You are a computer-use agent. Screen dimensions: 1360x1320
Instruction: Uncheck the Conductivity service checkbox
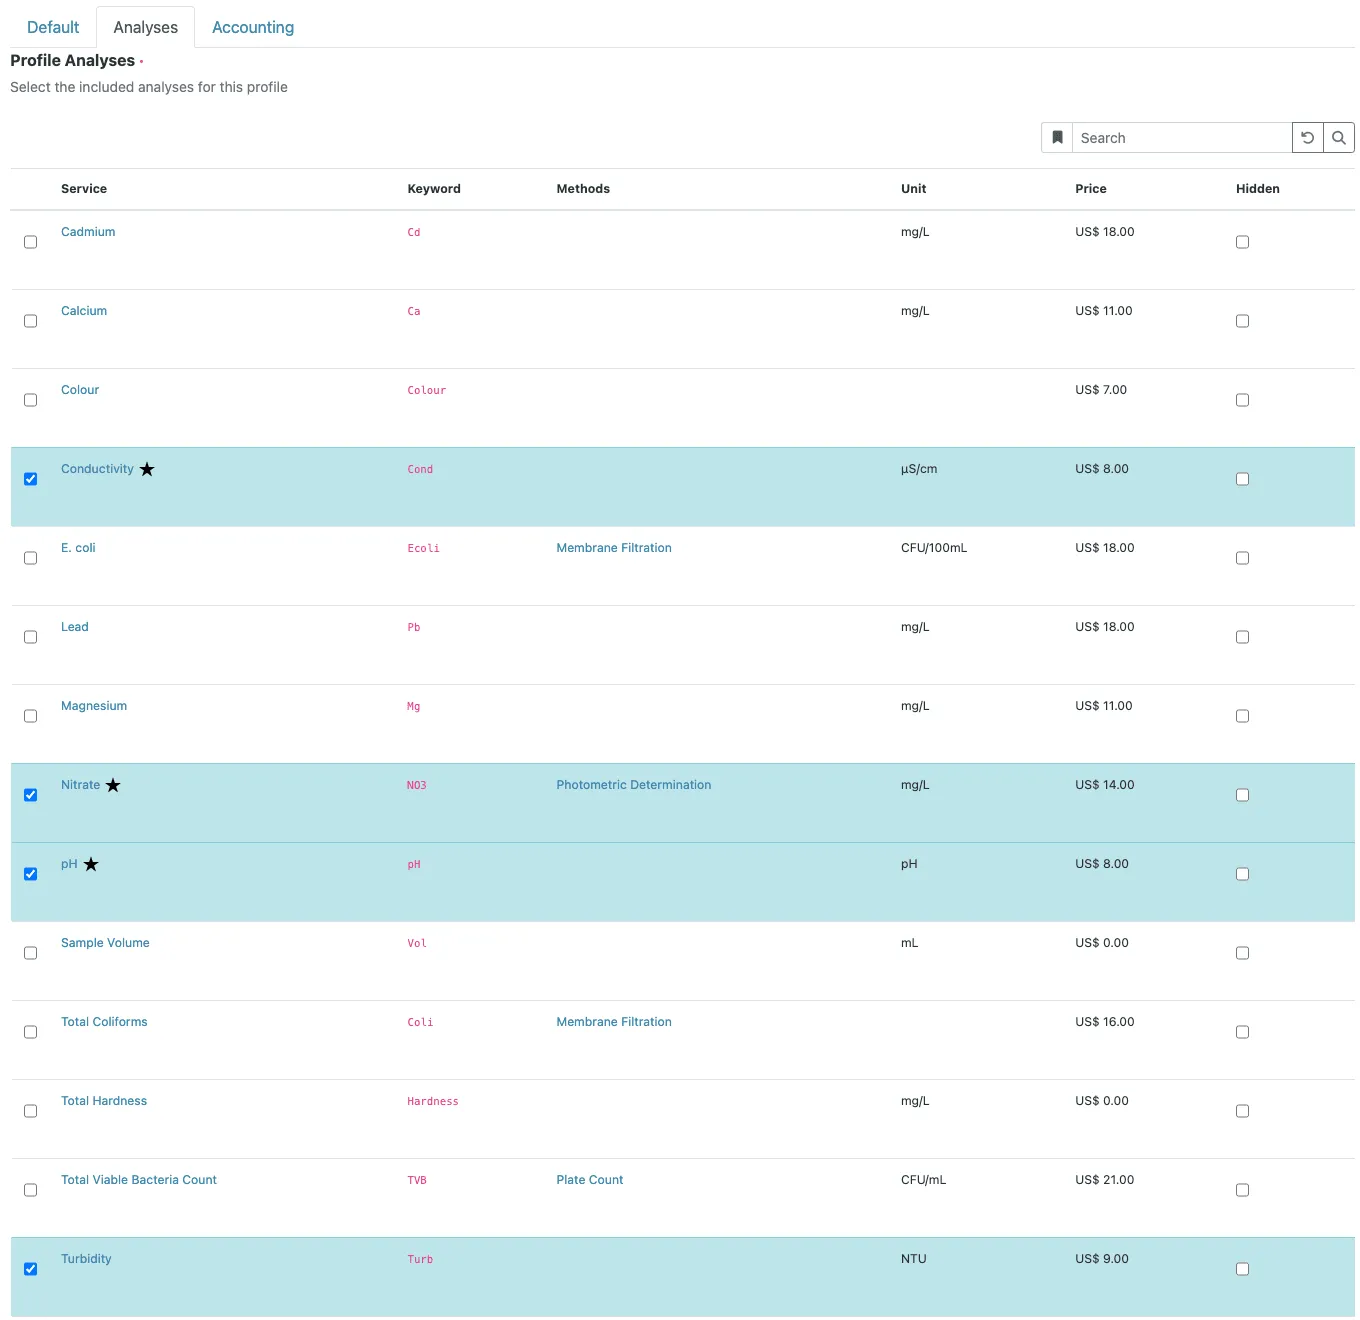coord(31,479)
